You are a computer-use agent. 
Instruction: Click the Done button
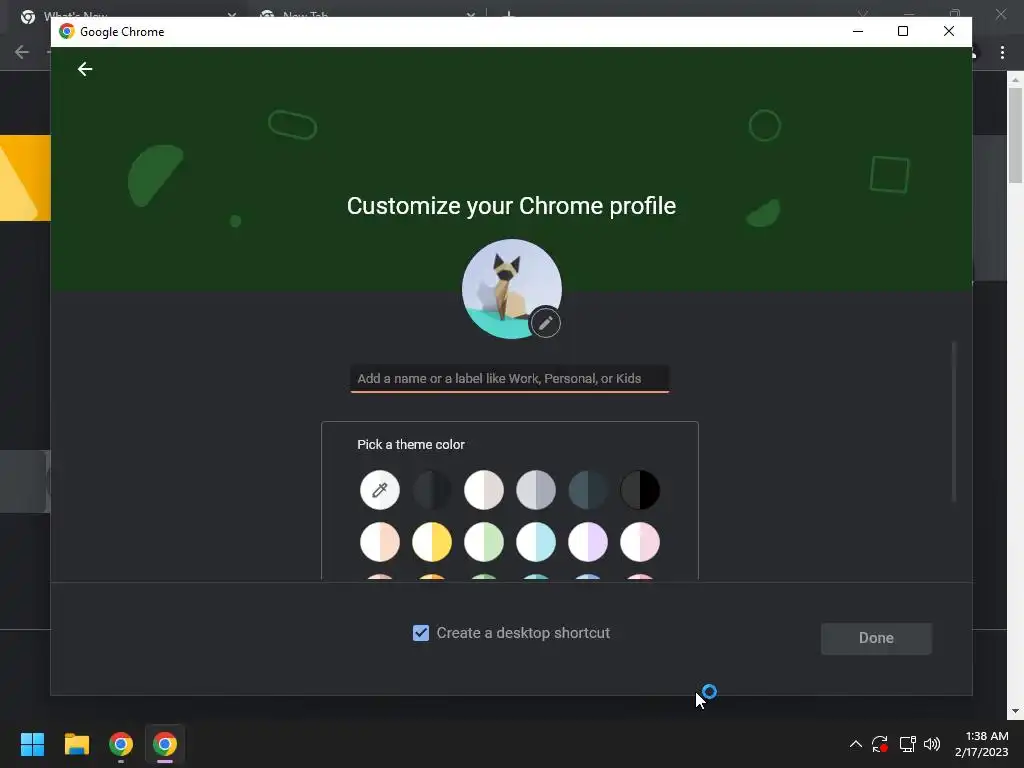pos(876,638)
